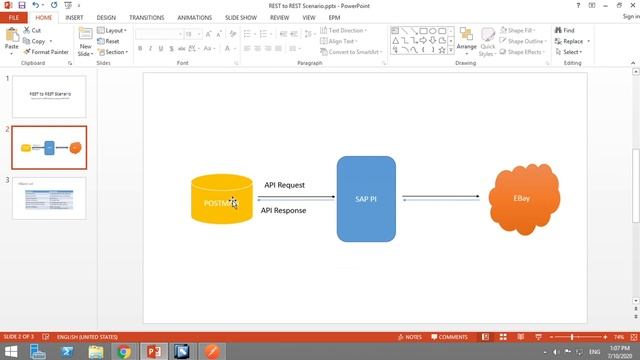640x360 pixels.
Task: Click the Undo icon in title bar
Action: click(x=36, y=5)
